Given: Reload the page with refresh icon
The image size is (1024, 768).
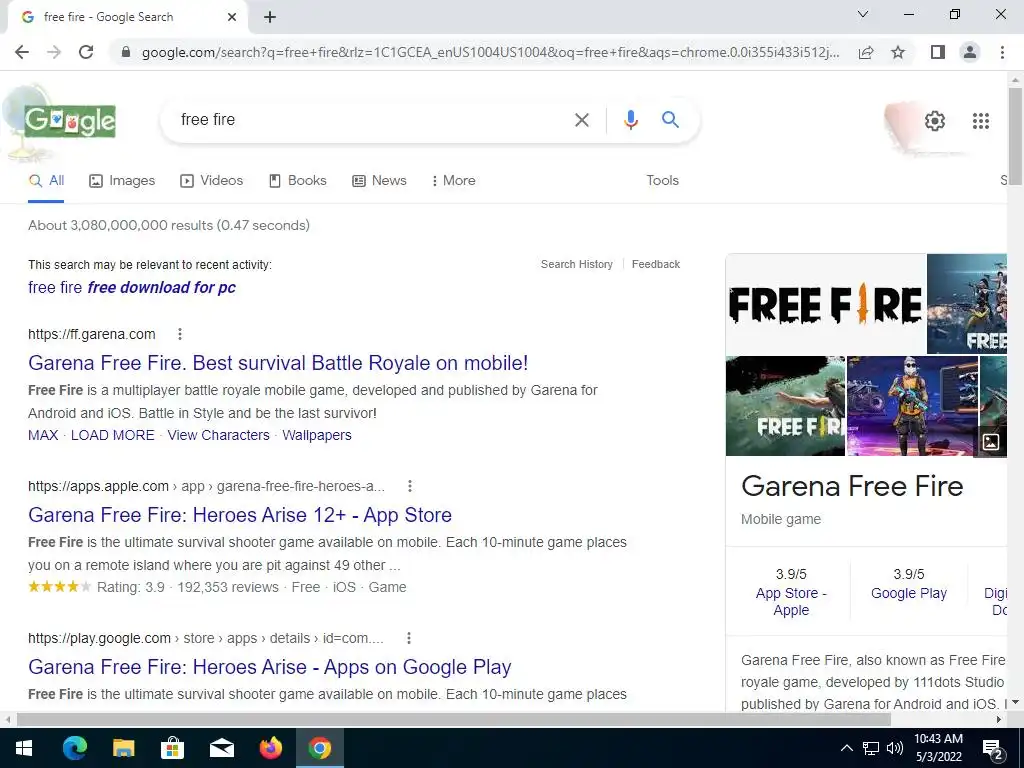Looking at the screenshot, I should pyautogui.click(x=86, y=52).
